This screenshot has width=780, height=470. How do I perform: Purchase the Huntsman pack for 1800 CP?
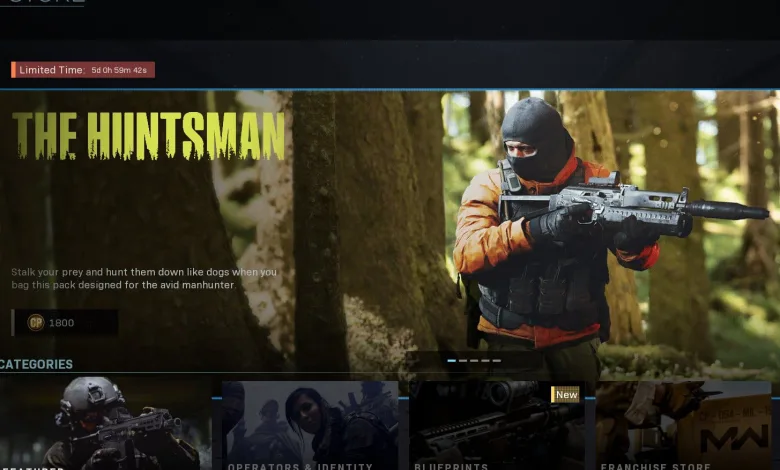65,323
